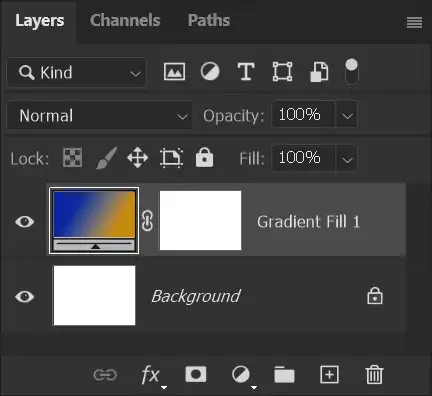Viewport: 432px width, 396px height.
Task: Open the Kind filter type dropdown
Action: (76, 72)
